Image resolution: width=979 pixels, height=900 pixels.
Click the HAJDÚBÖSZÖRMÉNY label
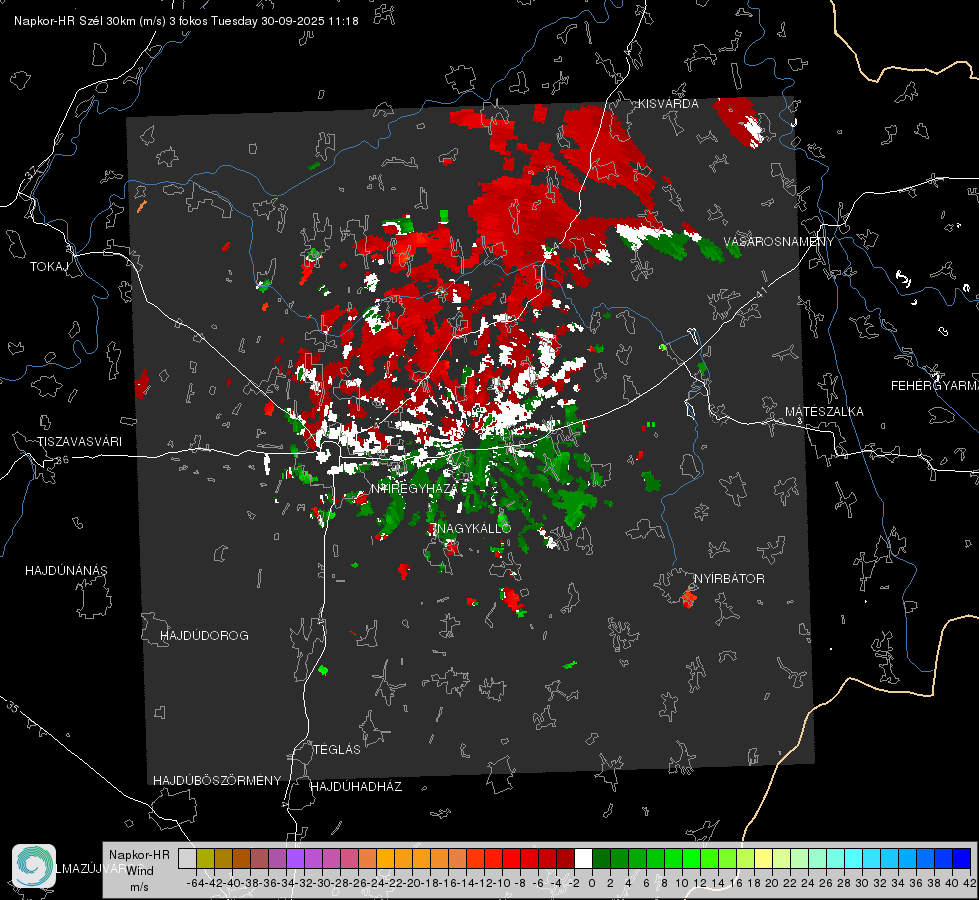coord(217,780)
